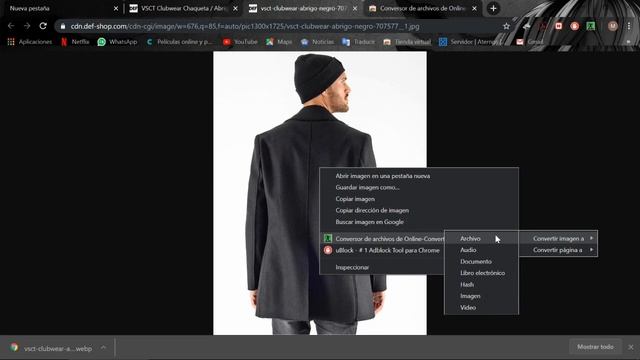Viewport: 640px width, 360px height.
Task: Select Documento in the conversion submenu
Action: (x=482, y=261)
